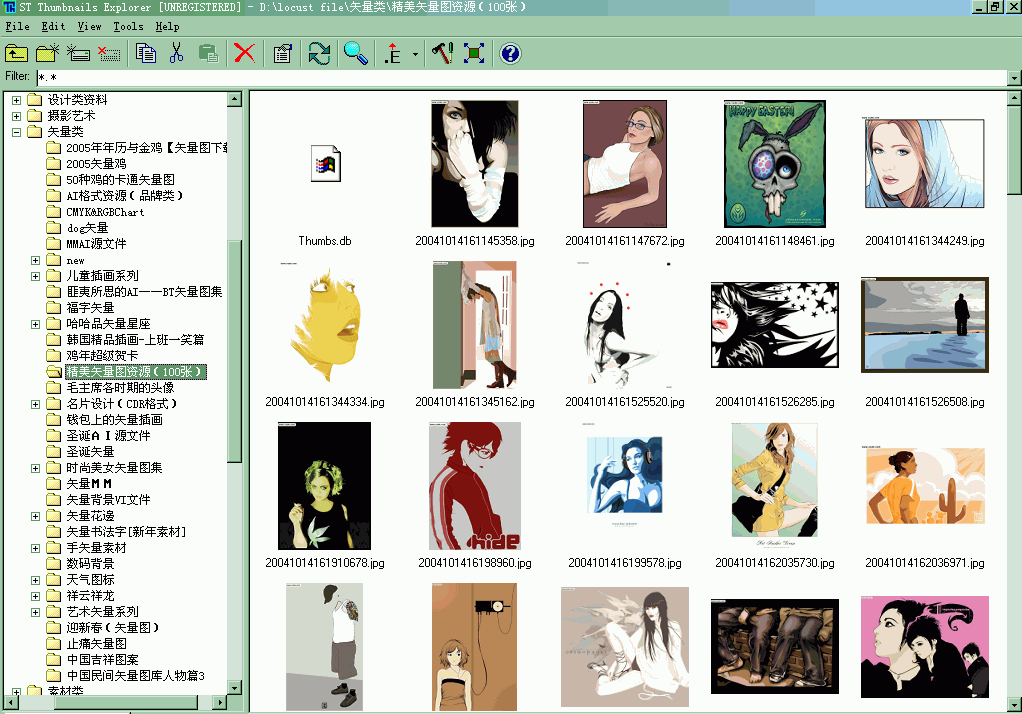Expand the 'new' folder node
Viewport: 1022px width, 714px height.
pyautogui.click(x=36, y=260)
